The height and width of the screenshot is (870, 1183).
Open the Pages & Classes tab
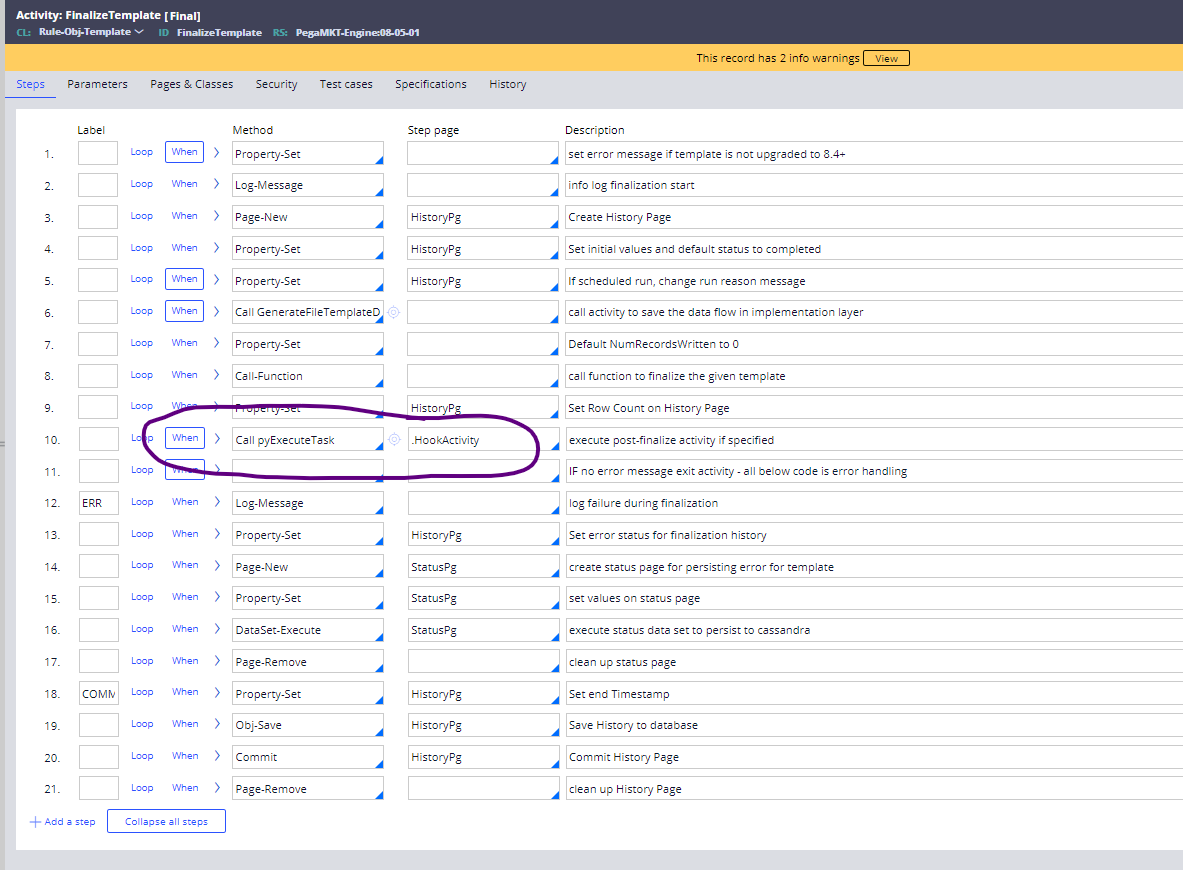191,84
